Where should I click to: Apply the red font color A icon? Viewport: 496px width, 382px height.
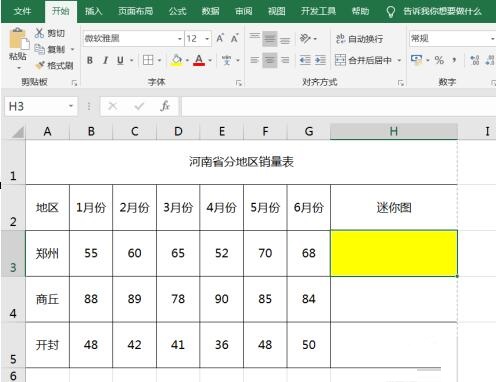point(199,60)
